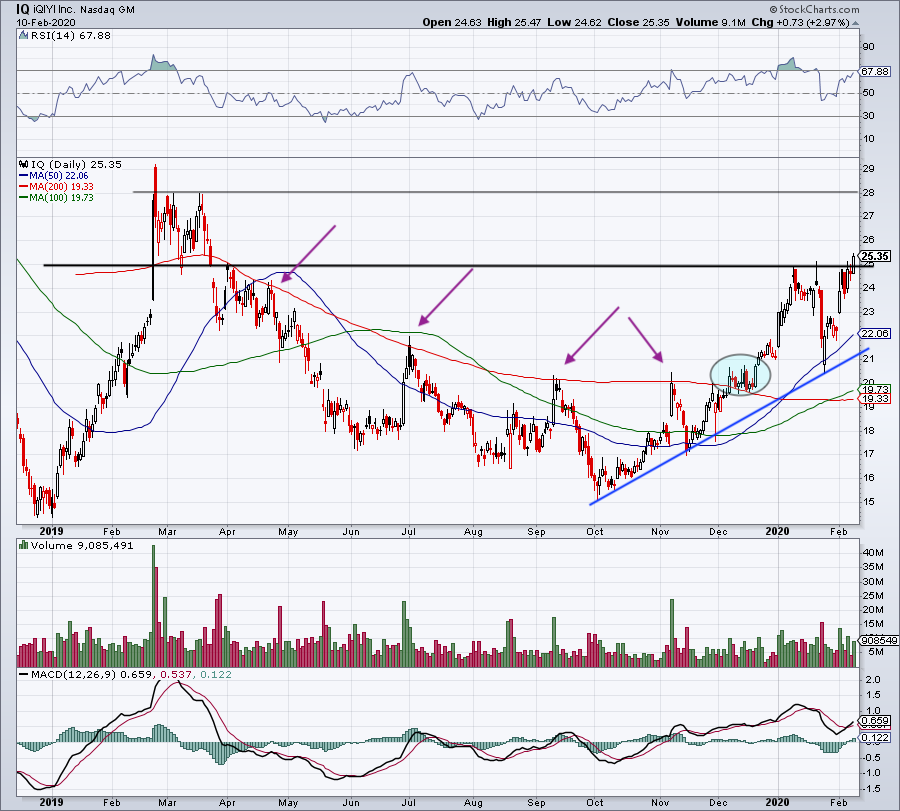This screenshot has height=811, width=900.
Task: Click the red MA(200) legend line marker
Action: (x=23, y=187)
